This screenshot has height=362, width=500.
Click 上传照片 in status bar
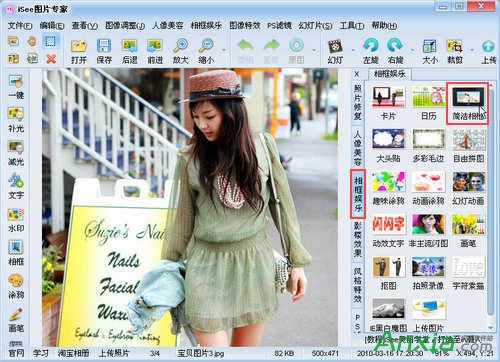point(114,353)
